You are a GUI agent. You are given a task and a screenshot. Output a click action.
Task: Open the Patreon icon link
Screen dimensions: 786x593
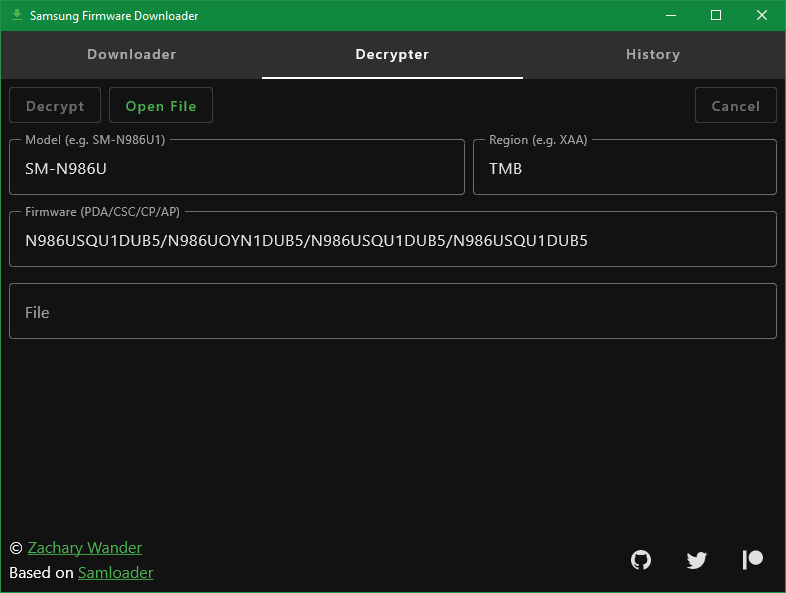pyautogui.click(x=753, y=560)
